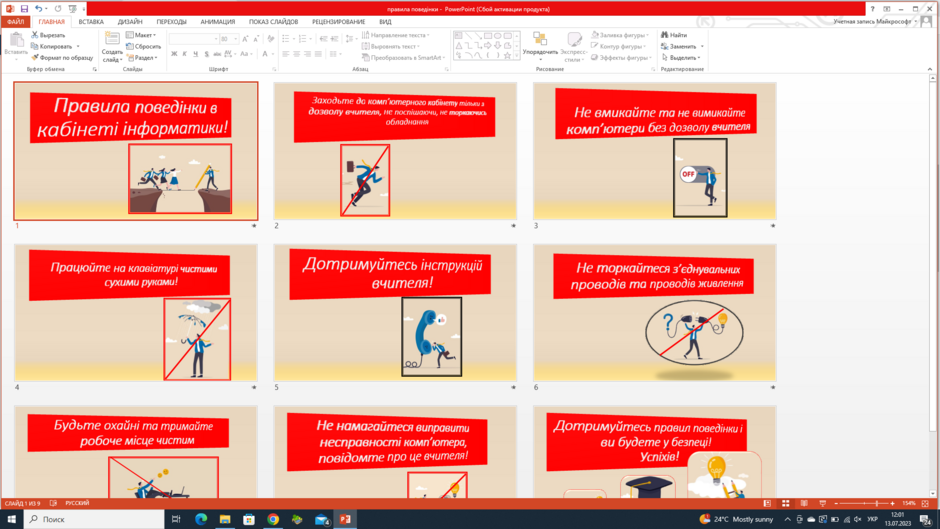
Task: Click the Undo arrow in the quick access toolbar
Action: point(38,9)
